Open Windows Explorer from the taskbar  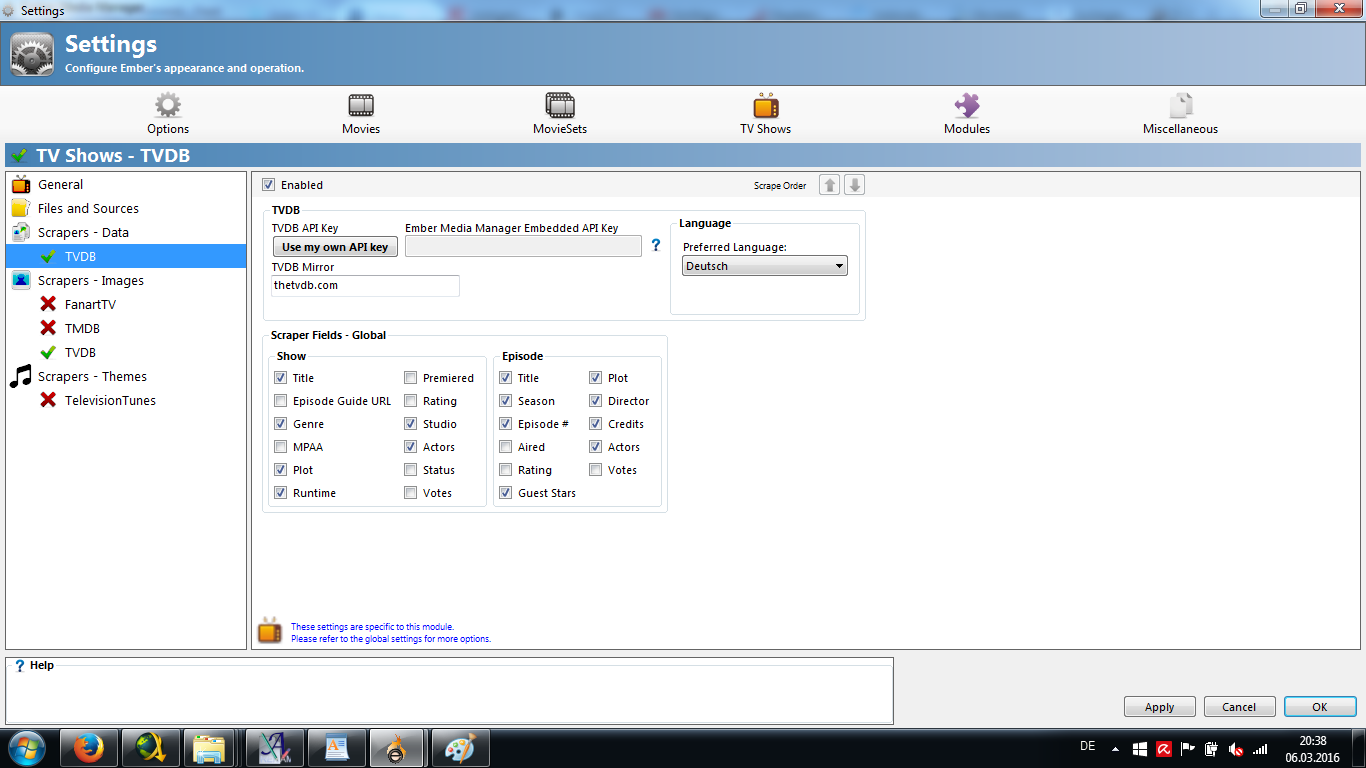(x=210, y=748)
